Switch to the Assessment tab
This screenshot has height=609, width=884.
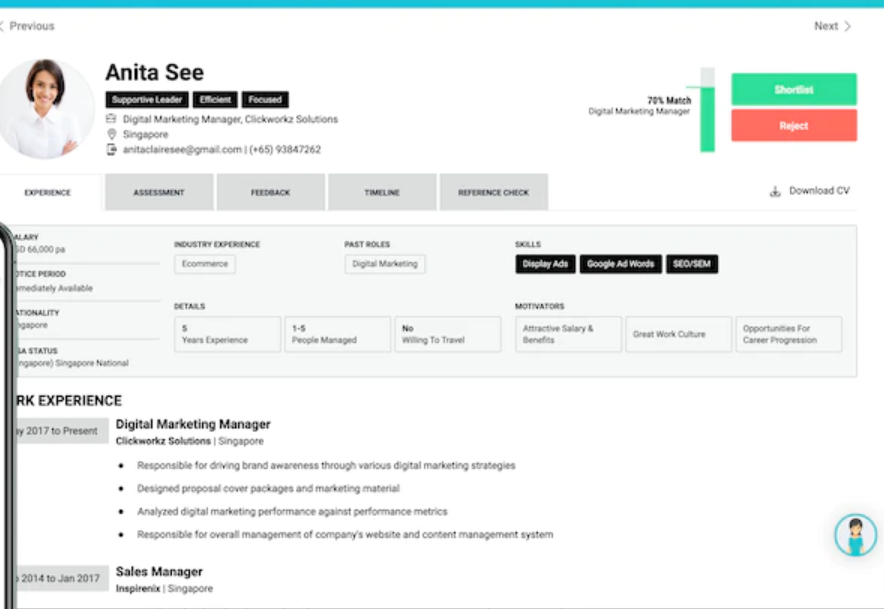click(x=159, y=192)
